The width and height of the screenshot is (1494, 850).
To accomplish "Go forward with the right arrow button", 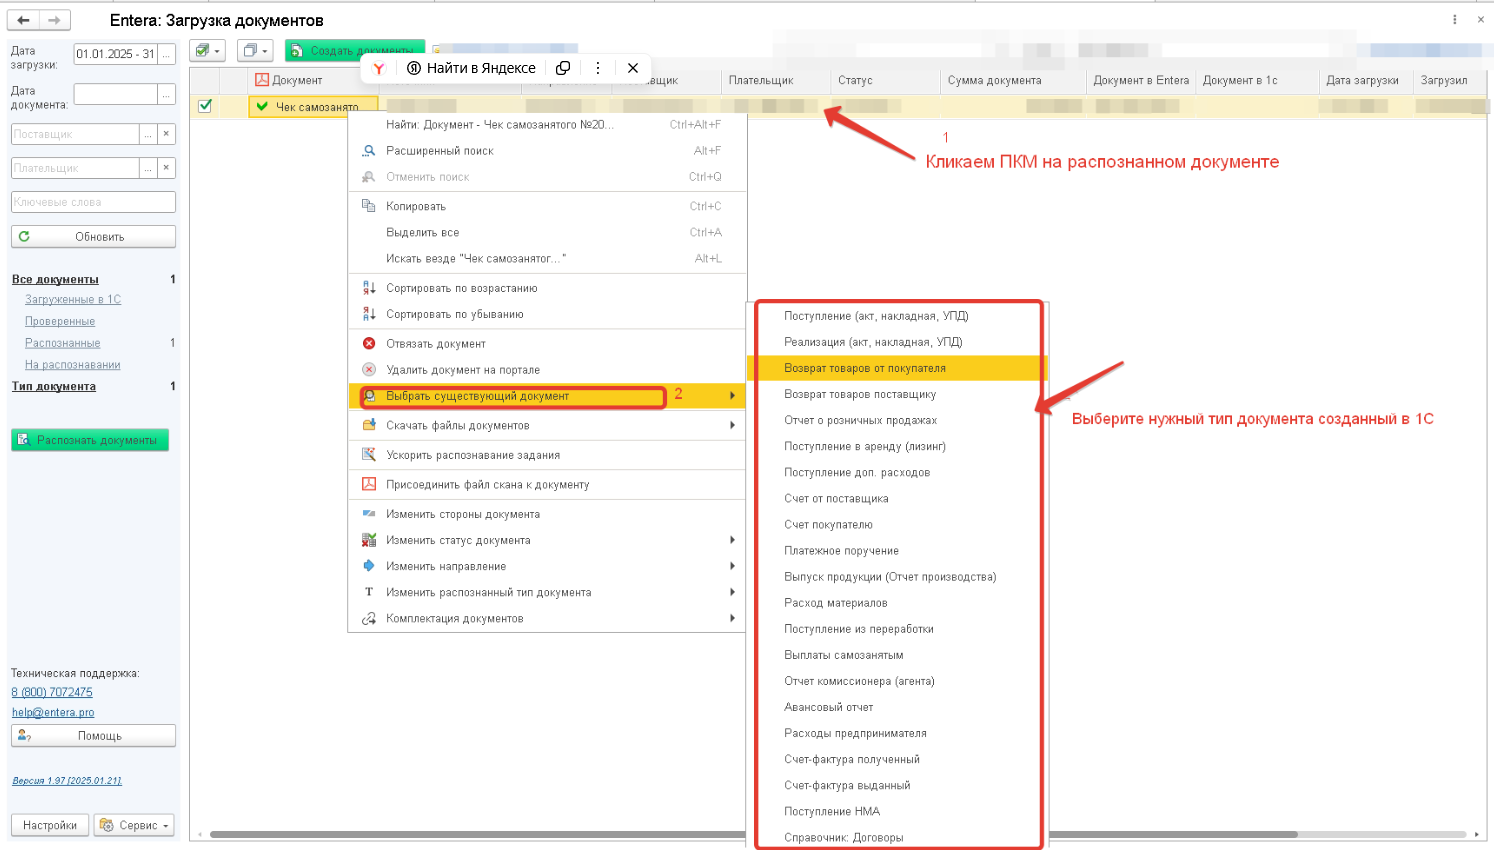I will pyautogui.click(x=55, y=20).
